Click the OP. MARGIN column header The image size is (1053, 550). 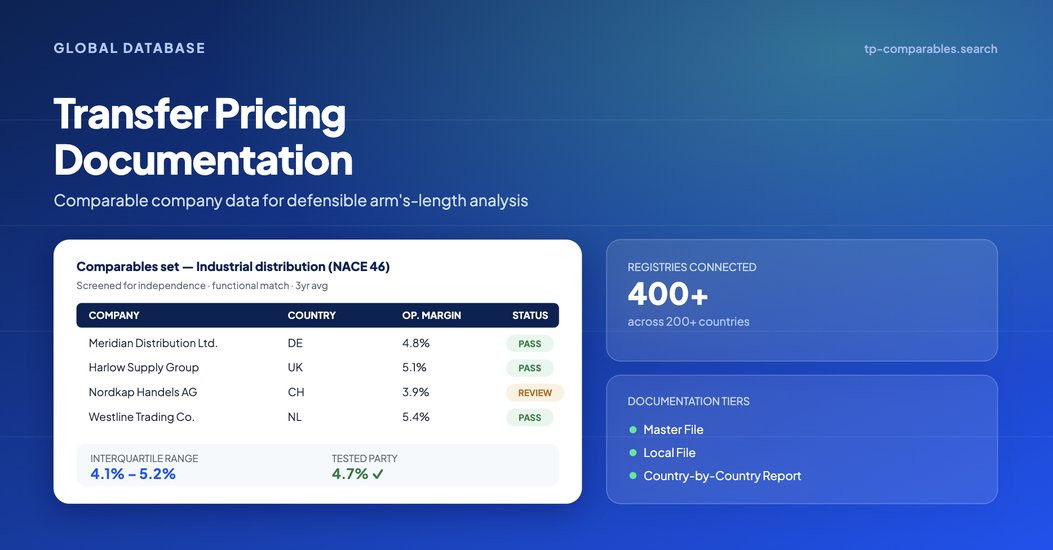pyautogui.click(x=432, y=316)
